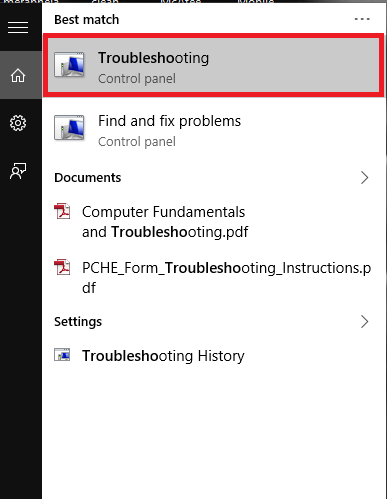The image size is (387, 499).
Task: Expand the Documents category arrow
Action: pyautogui.click(x=365, y=178)
